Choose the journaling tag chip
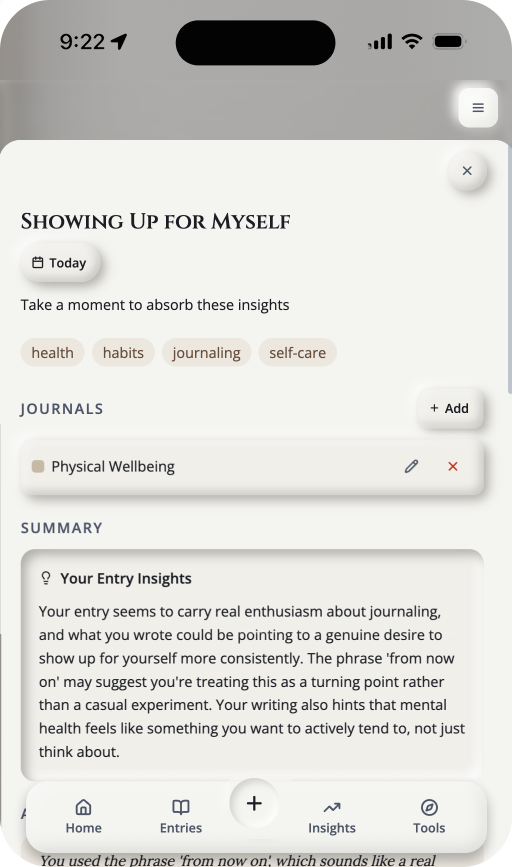Image resolution: width=512 pixels, height=867 pixels. coord(206,352)
